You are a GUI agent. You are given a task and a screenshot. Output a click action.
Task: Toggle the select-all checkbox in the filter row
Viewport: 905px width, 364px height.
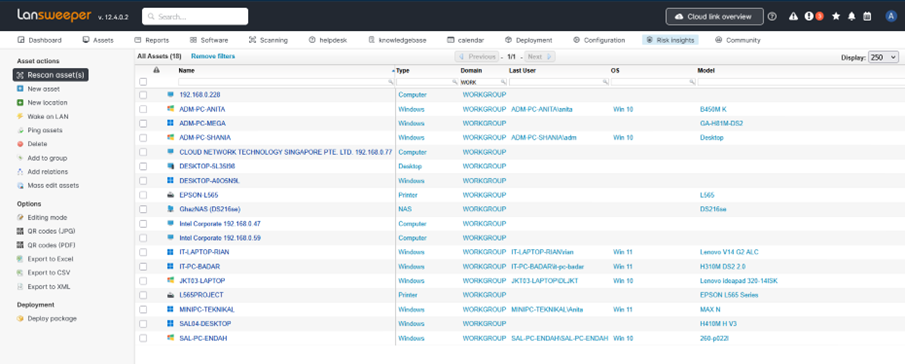143,82
